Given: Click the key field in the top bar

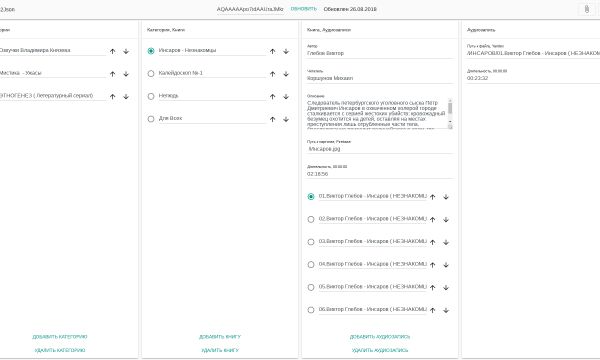Looking at the screenshot, I should [250, 9].
